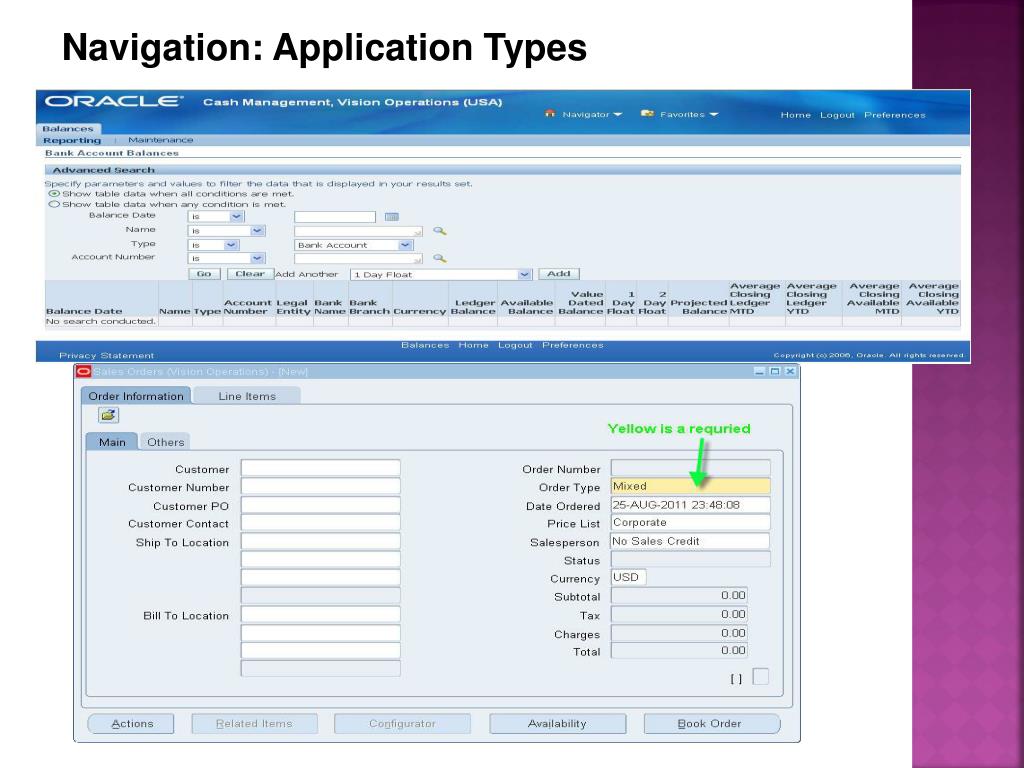Image resolution: width=1024 pixels, height=768 pixels.
Task: Open Type condition dropdown
Action: (x=214, y=245)
